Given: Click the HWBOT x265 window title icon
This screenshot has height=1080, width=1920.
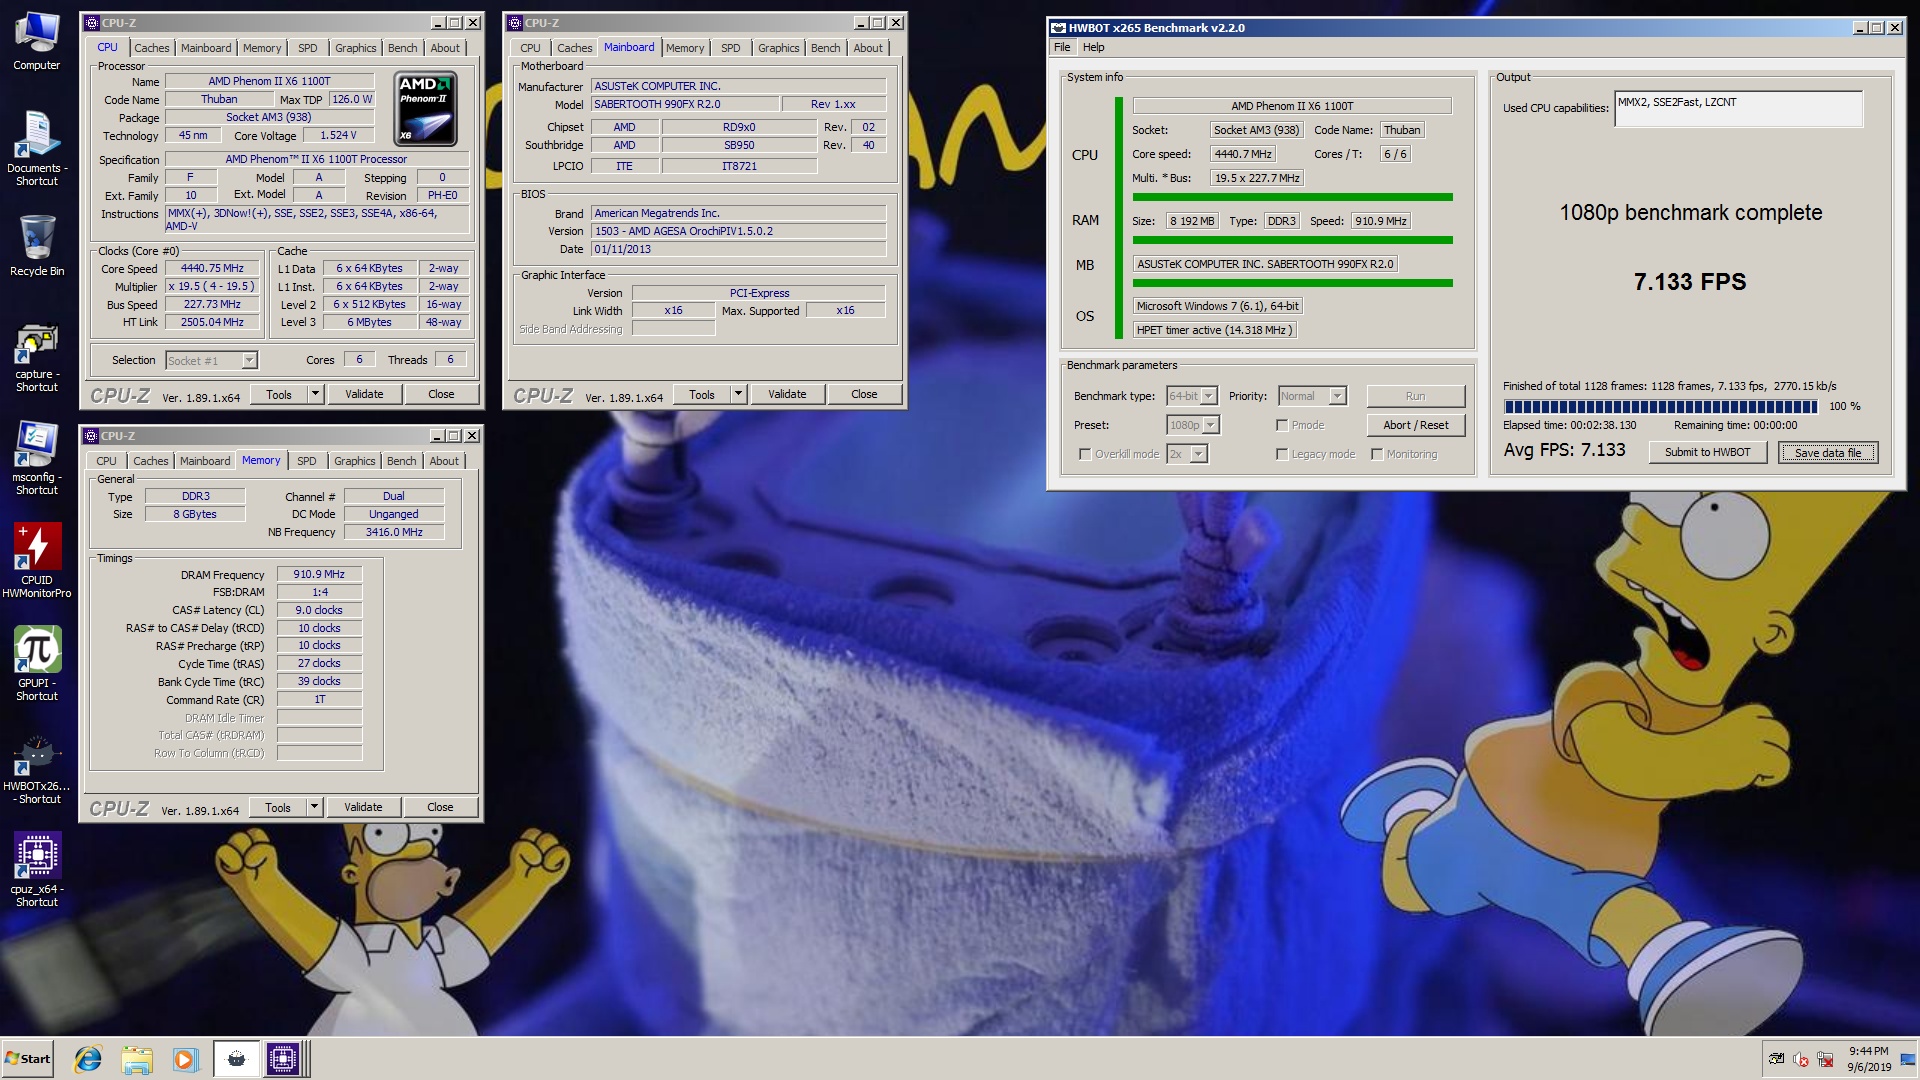Looking at the screenshot, I should tap(1058, 28).
